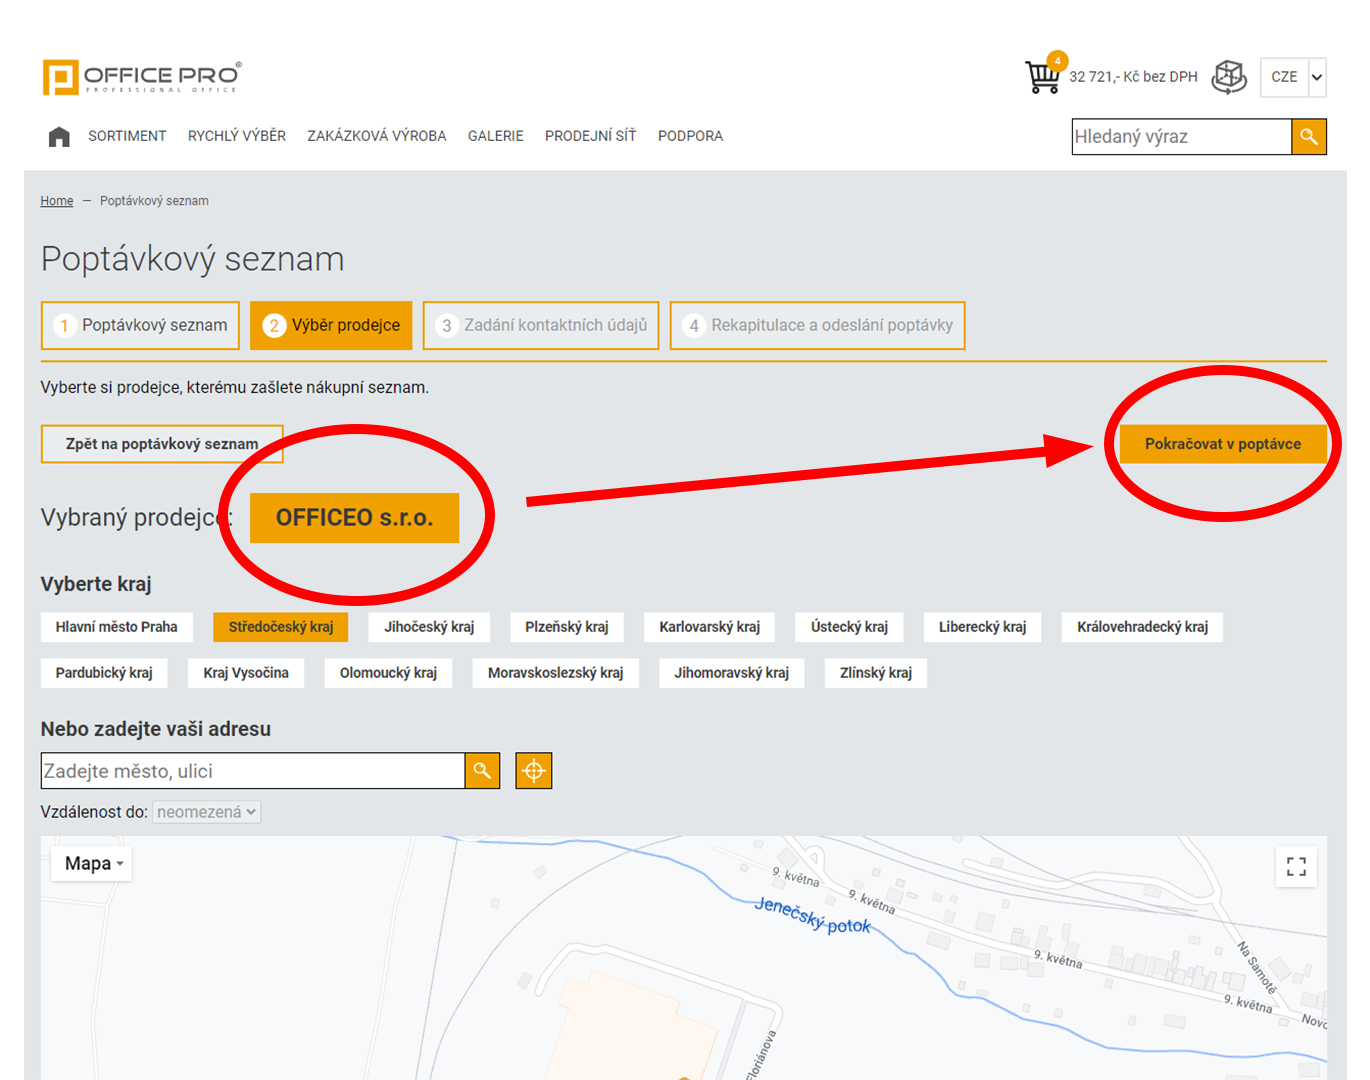
Task: Open the Vzdálenost do distance dropdown
Action: point(207,812)
